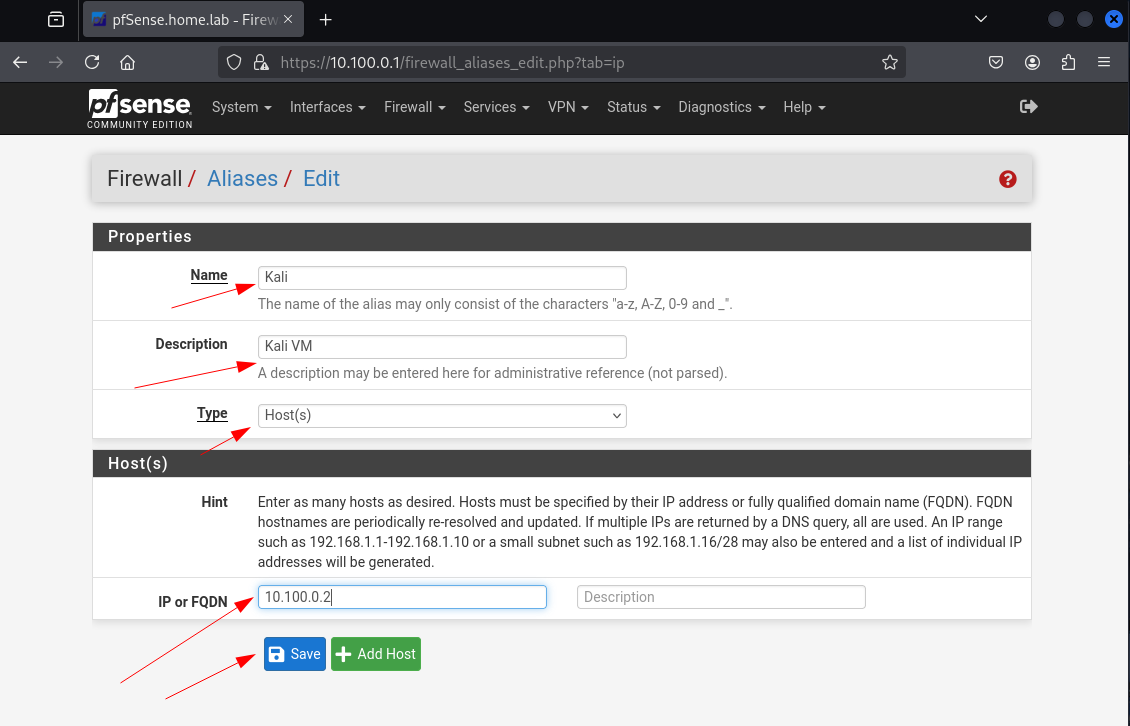Screen dimensions: 1130x726
Task: Click the browser URL address bar
Action: 562,63
